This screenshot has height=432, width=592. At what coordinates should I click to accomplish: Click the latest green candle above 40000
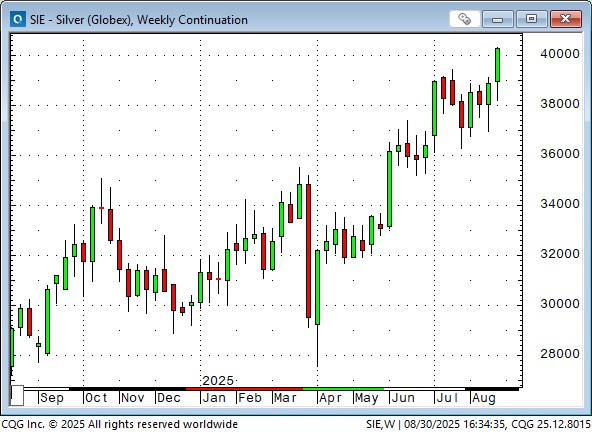click(498, 65)
